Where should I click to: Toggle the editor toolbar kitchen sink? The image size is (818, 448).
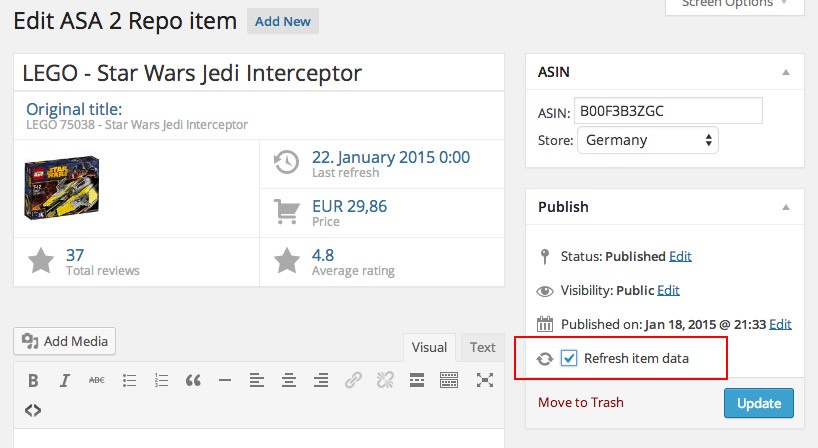pyautogui.click(x=449, y=380)
